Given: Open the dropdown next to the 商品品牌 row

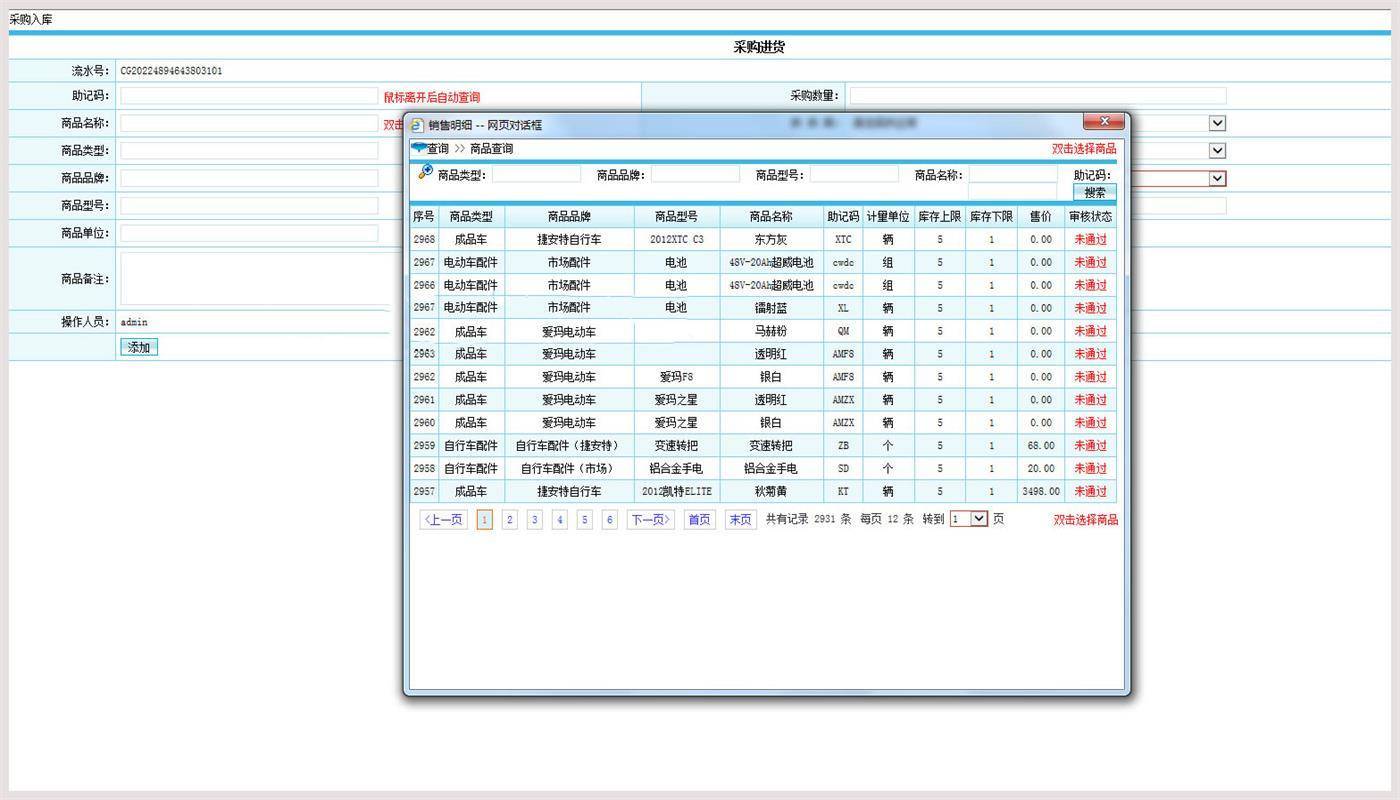Looking at the screenshot, I should [x=1216, y=177].
